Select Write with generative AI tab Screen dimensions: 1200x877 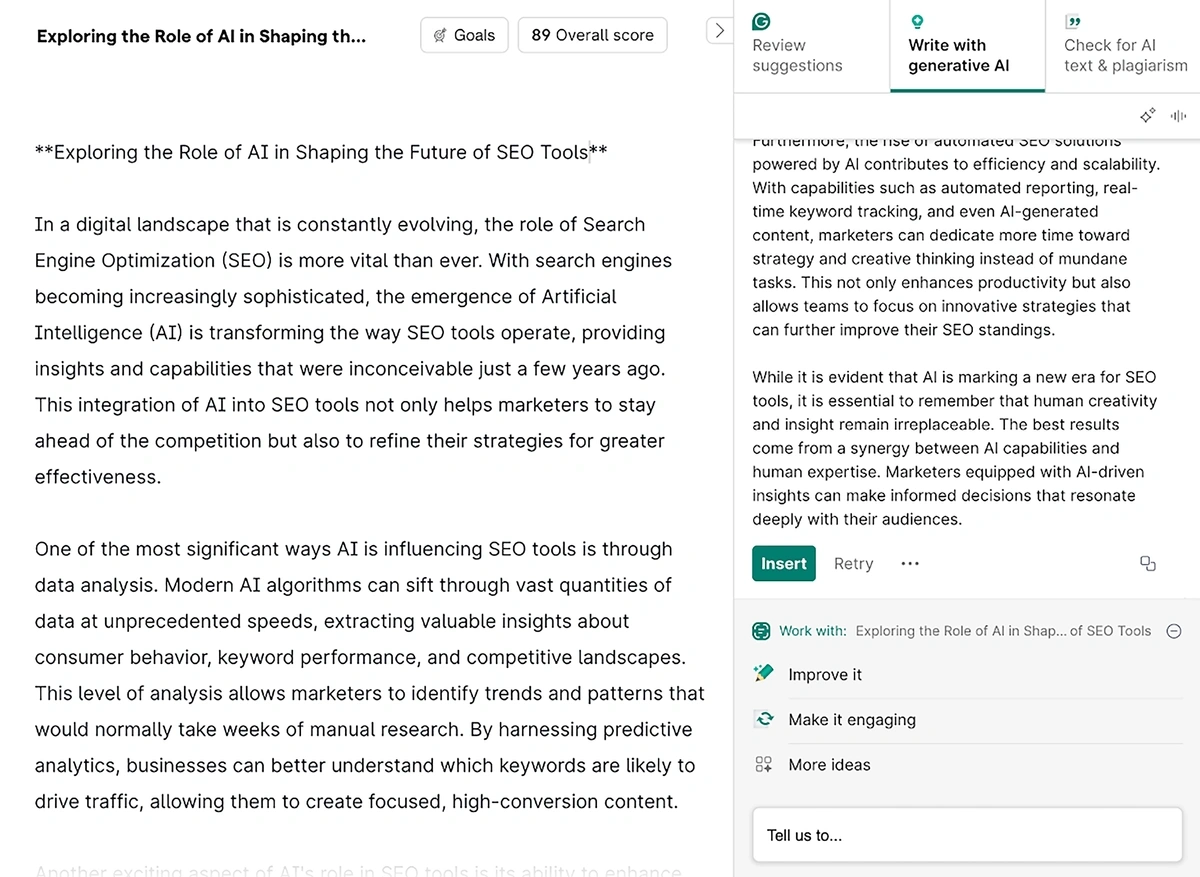click(967, 46)
